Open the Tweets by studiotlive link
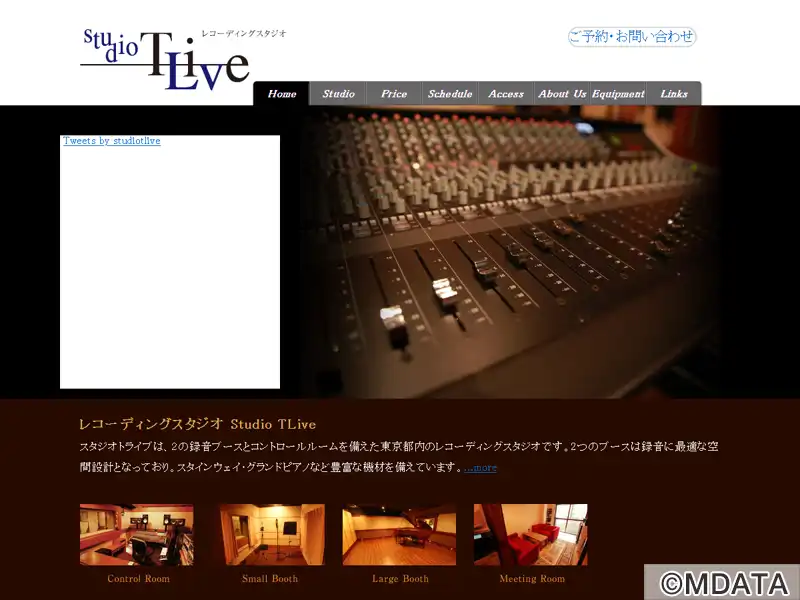Image resolution: width=800 pixels, height=600 pixels. coord(112,141)
